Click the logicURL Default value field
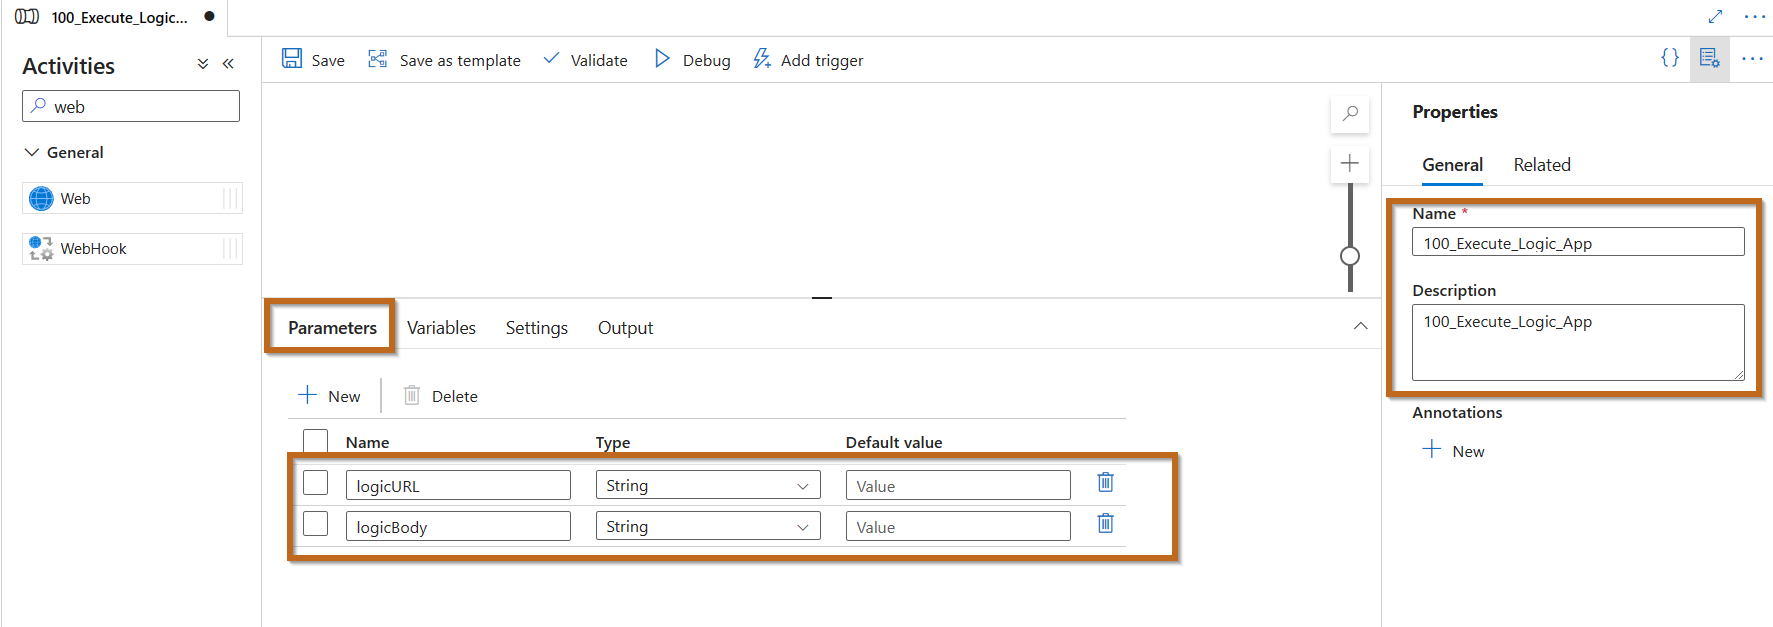 (958, 485)
